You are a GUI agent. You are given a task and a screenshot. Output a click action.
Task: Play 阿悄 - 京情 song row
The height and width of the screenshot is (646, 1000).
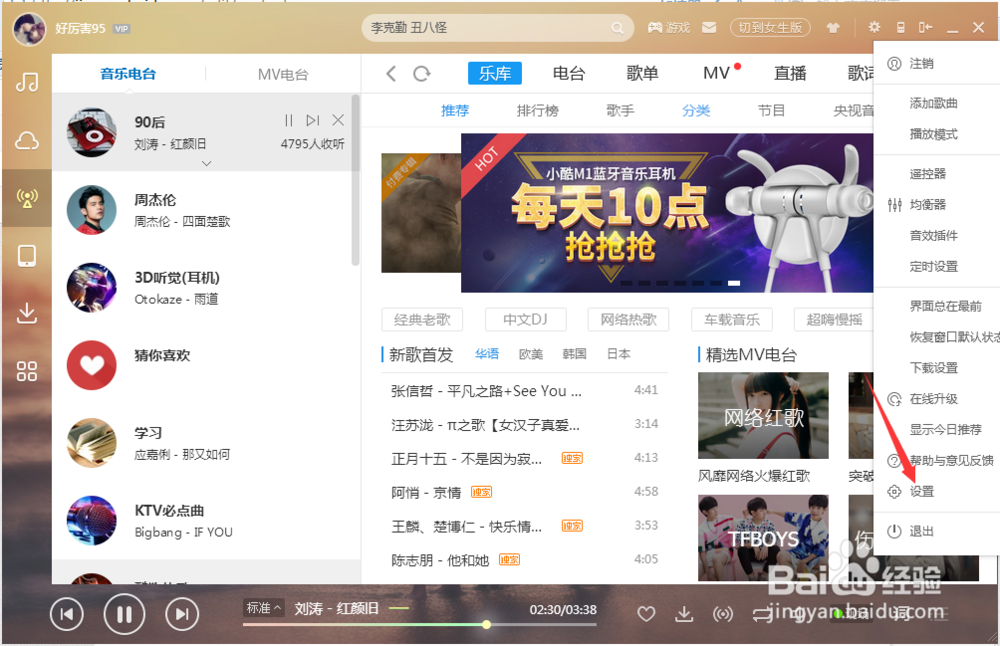click(524, 492)
